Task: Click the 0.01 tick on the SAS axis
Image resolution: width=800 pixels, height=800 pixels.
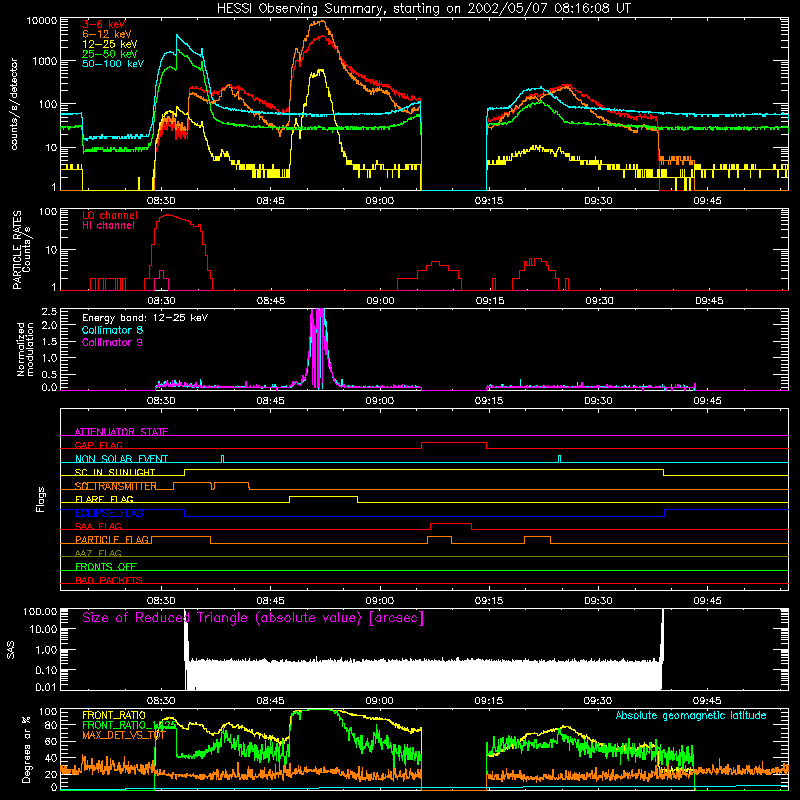Action: [x=46, y=687]
